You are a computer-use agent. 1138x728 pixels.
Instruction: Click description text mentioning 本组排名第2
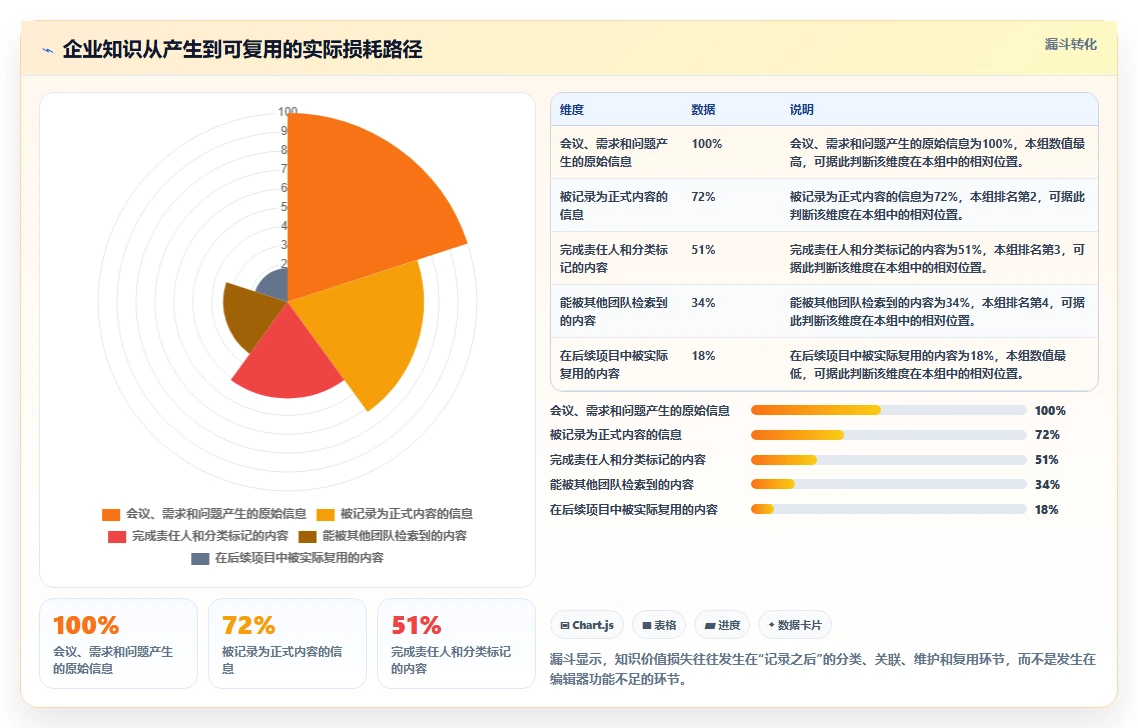(938, 205)
